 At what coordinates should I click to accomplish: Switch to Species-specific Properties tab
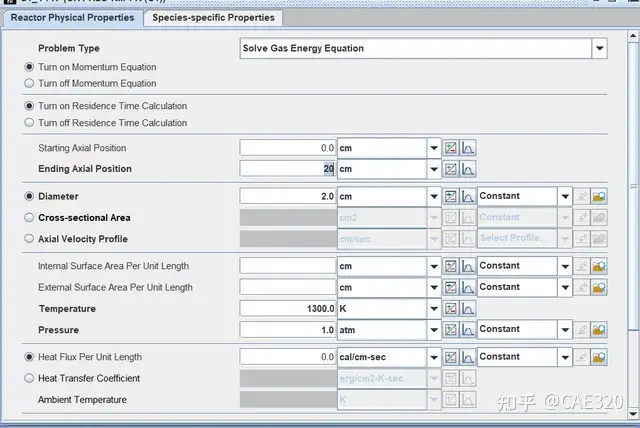pyautogui.click(x=213, y=18)
